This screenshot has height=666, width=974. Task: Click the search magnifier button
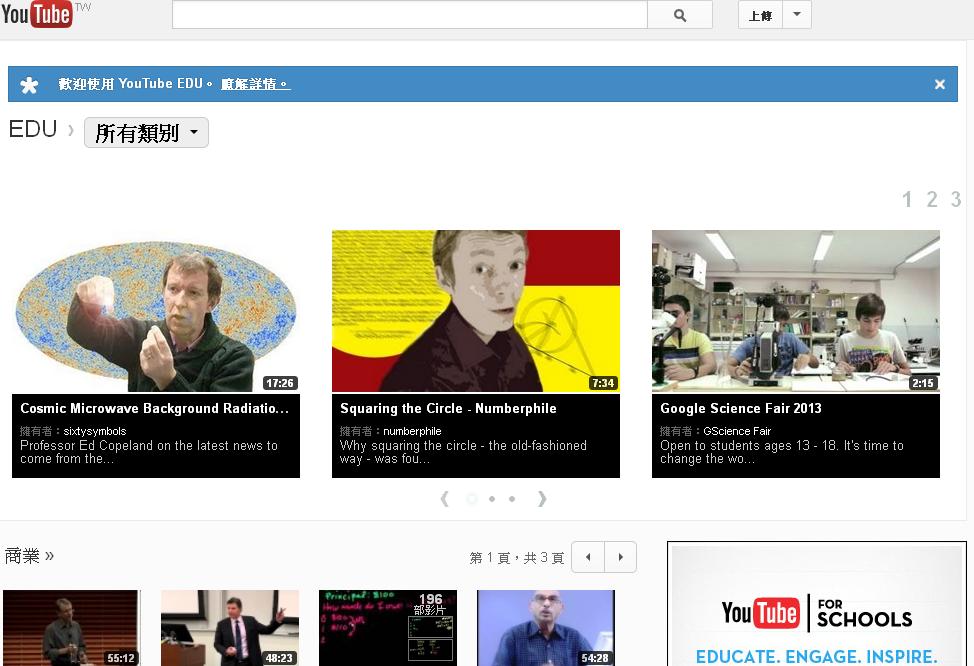pyautogui.click(x=680, y=15)
